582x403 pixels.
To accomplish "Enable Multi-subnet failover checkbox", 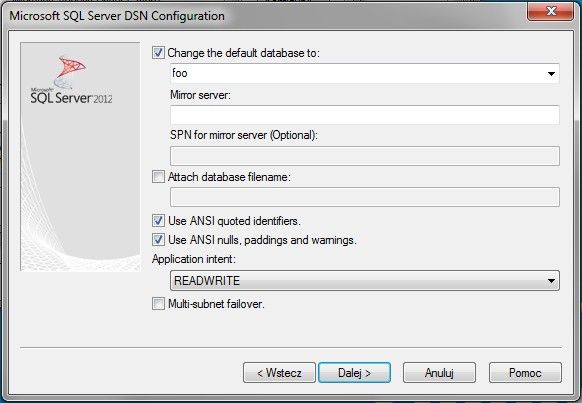I will coord(158,304).
